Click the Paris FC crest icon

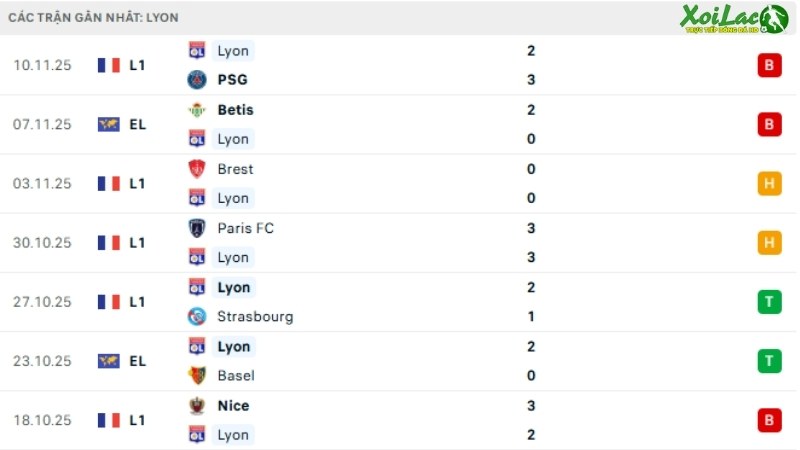click(x=197, y=228)
